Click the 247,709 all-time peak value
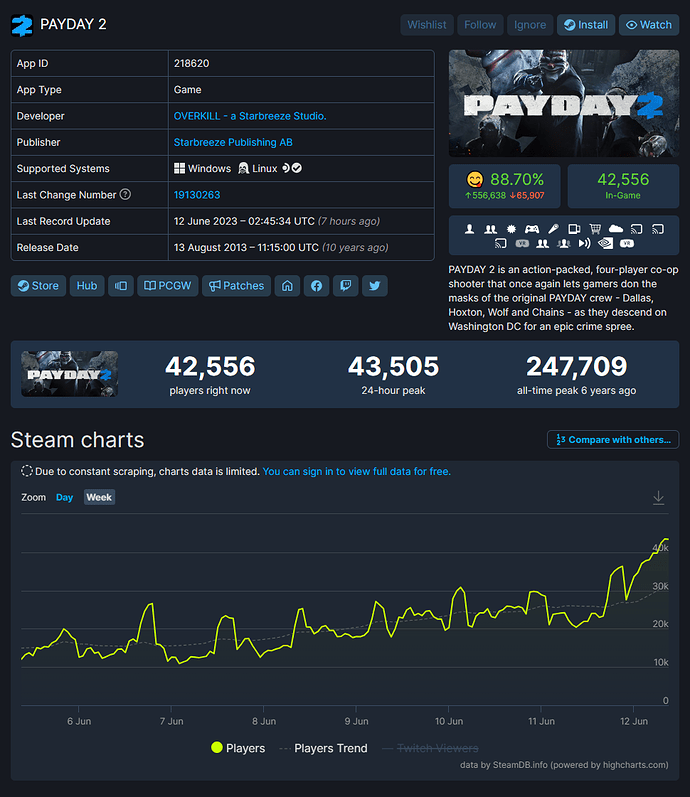Viewport: 690px width, 797px height. 577,366
